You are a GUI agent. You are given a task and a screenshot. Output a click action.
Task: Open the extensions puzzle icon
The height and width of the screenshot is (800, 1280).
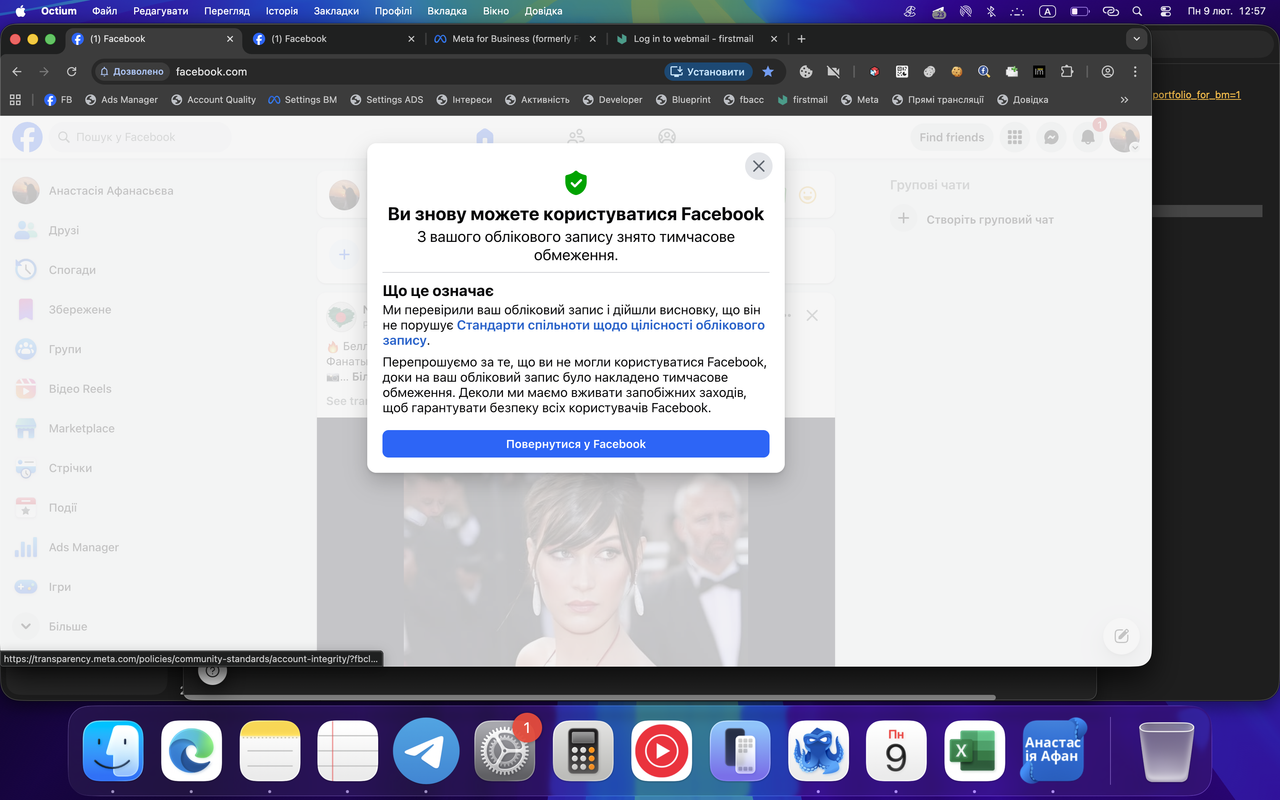(x=1067, y=72)
